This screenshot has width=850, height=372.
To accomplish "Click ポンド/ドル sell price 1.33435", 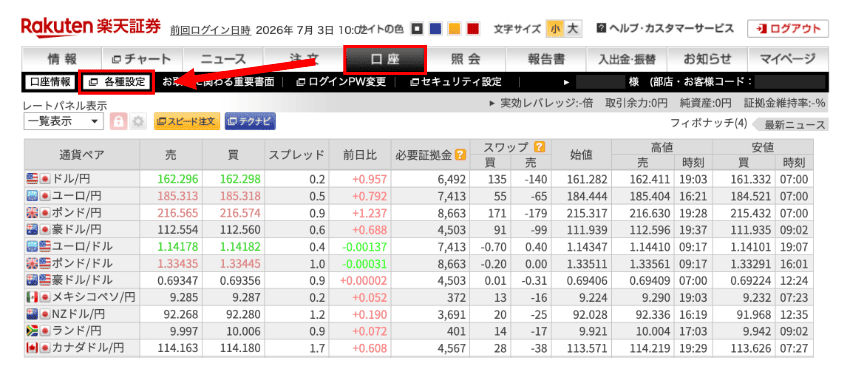I will [x=179, y=264].
